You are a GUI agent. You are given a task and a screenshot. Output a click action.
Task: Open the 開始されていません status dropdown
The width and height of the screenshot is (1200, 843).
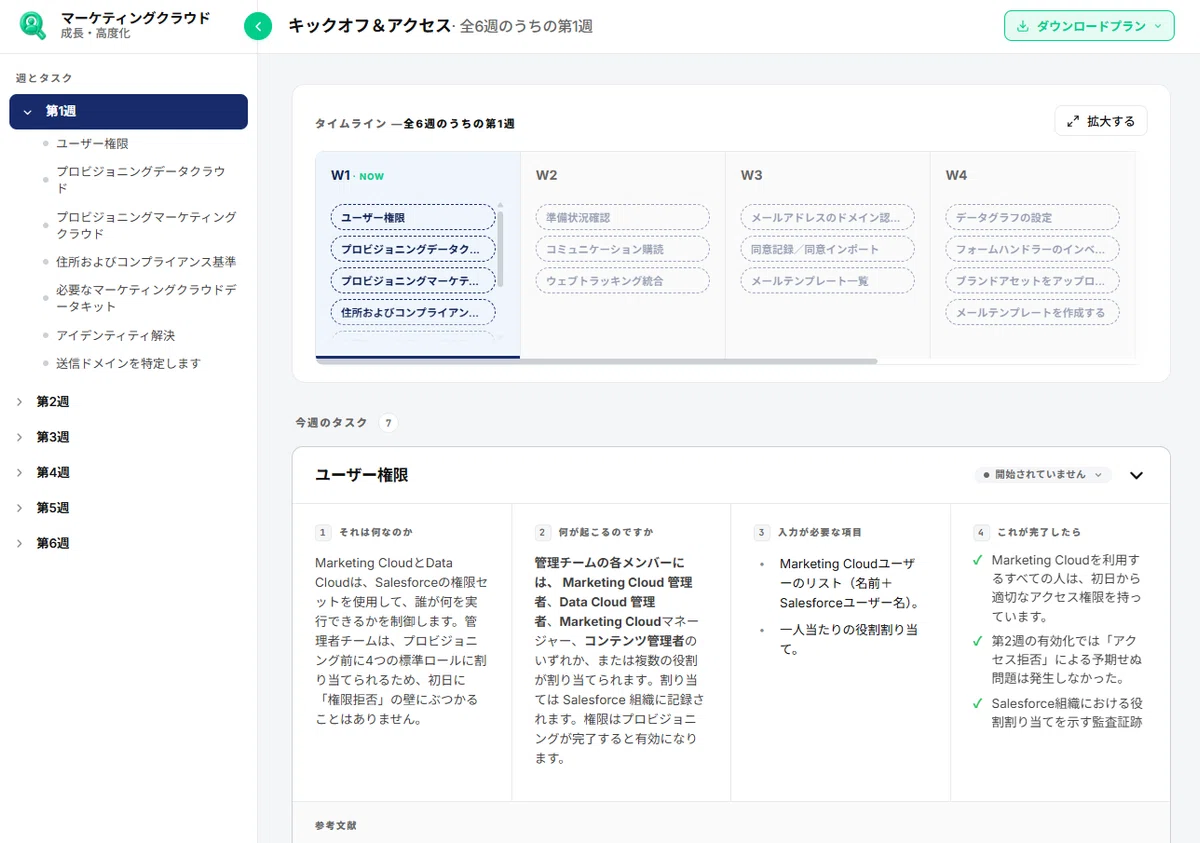pos(1043,475)
